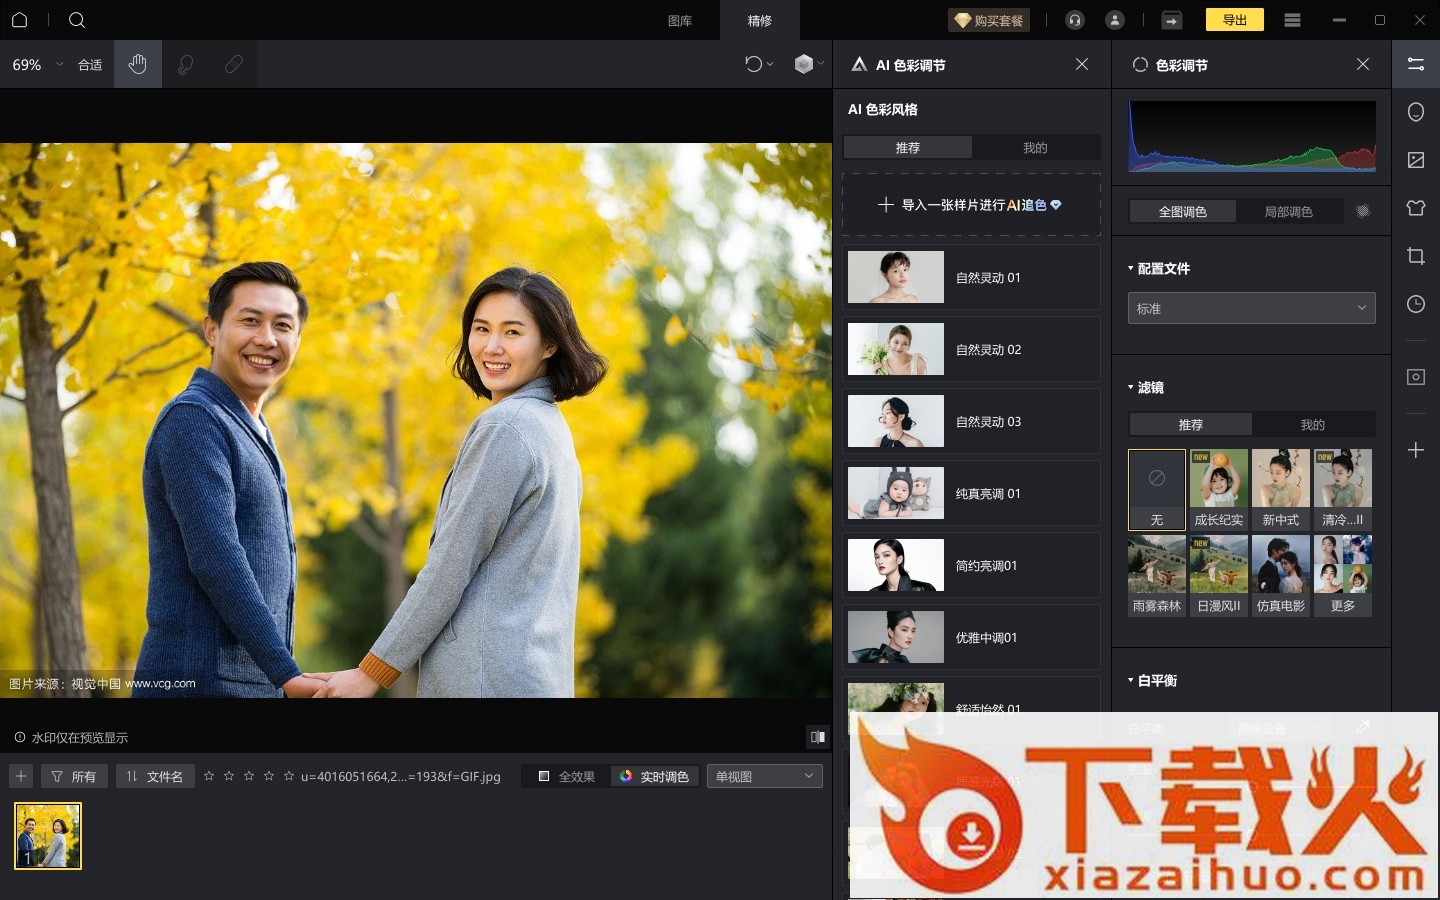The width and height of the screenshot is (1440, 900).
Task: Open the 标准 profile dropdown
Action: [1251, 308]
